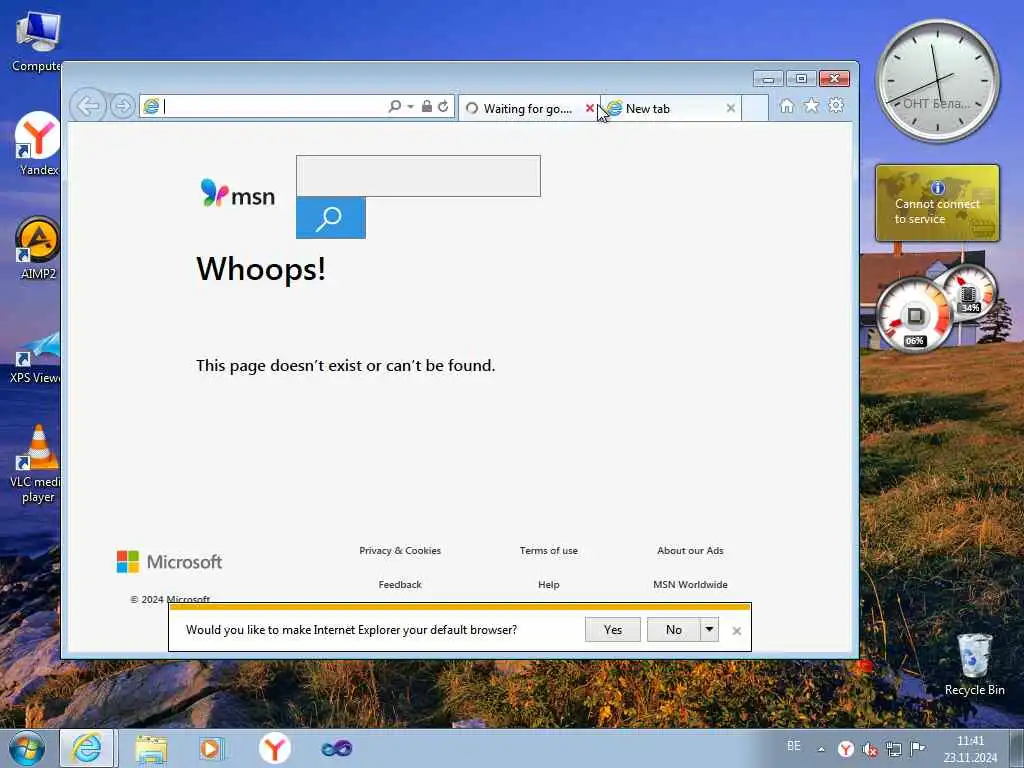Click the blue MSN search button
The height and width of the screenshot is (768, 1024).
[x=330, y=217]
